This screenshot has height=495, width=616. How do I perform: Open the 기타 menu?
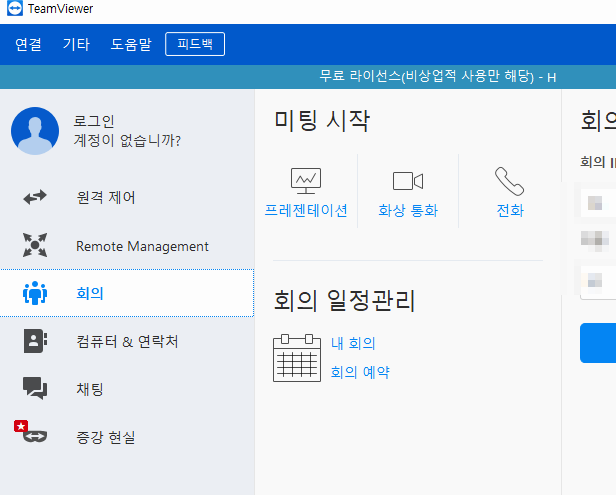click(76, 44)
